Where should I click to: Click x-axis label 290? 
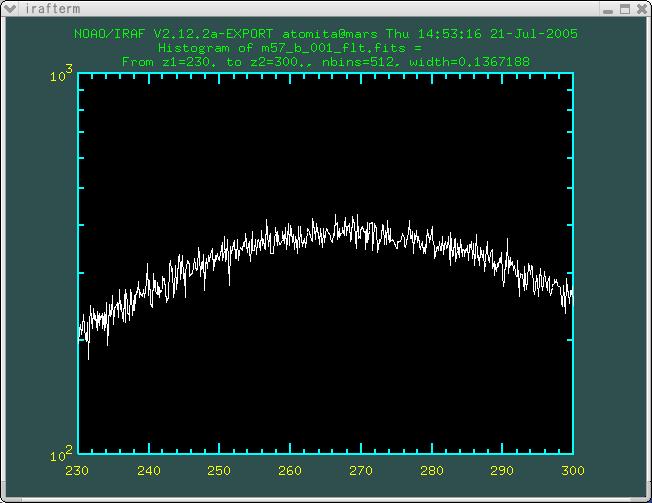click(x=502, y=471)
